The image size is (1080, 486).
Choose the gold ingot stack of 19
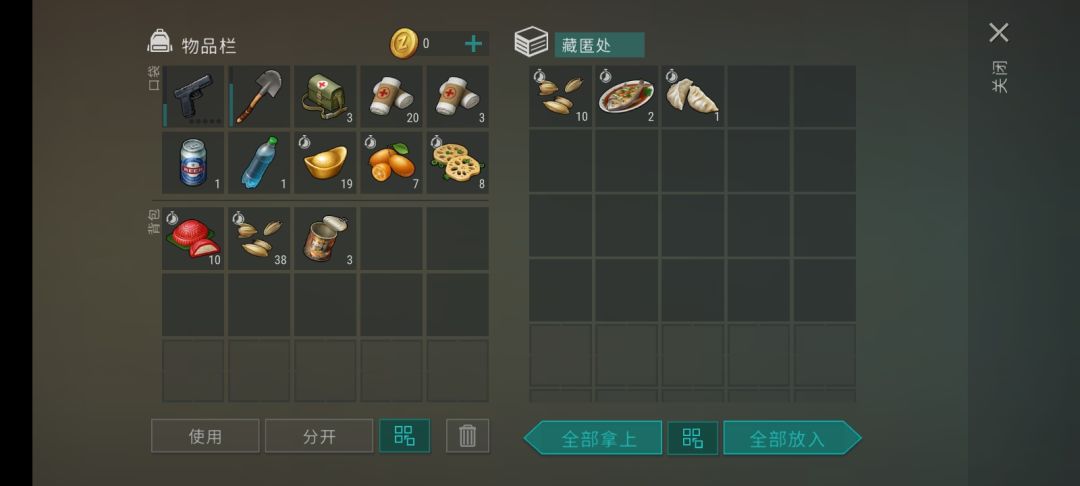326,163
